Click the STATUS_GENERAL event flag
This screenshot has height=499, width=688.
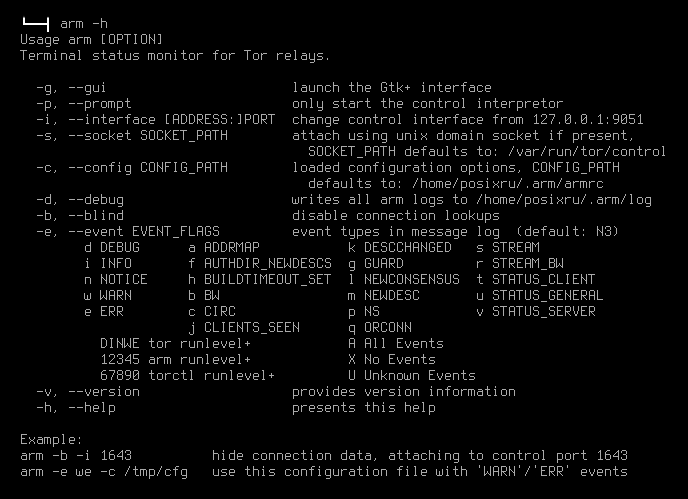click(x=540, y=295)
